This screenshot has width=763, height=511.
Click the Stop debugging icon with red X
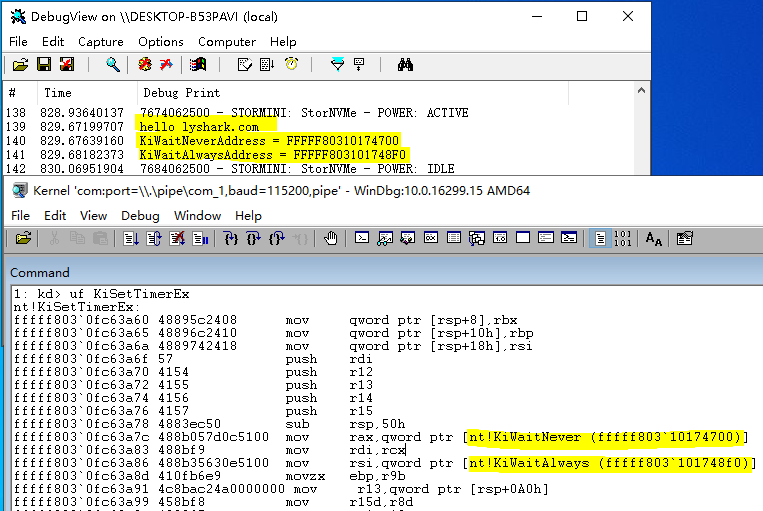click(x=177, y=238)
